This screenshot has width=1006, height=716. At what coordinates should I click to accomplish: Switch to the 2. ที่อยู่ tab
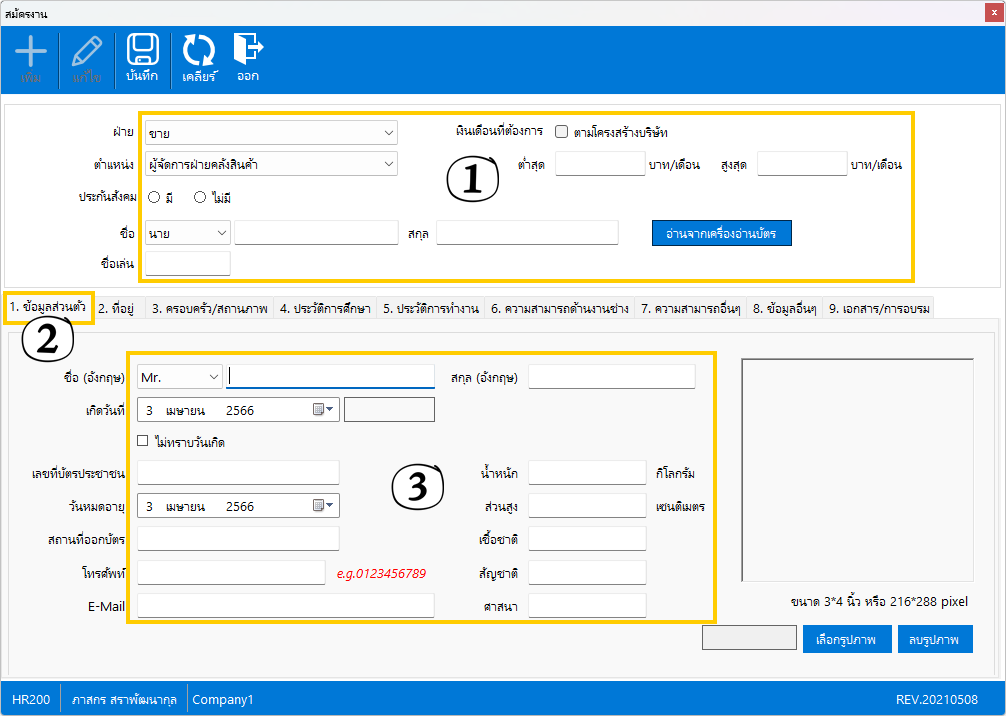[117, 309]
